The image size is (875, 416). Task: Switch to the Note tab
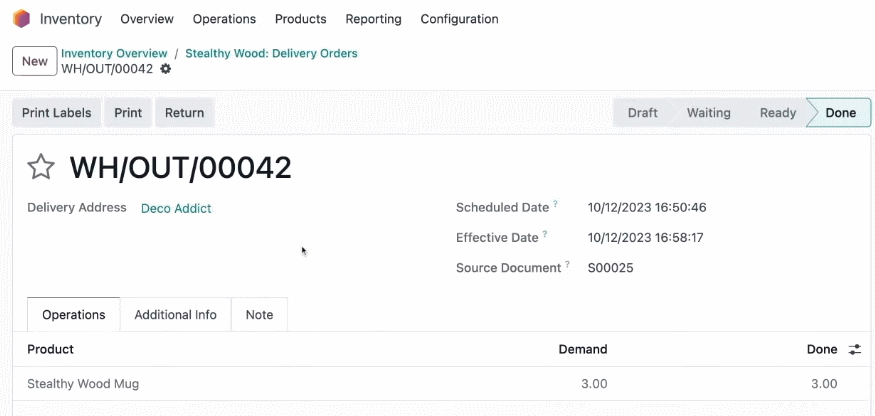(259, 314)
